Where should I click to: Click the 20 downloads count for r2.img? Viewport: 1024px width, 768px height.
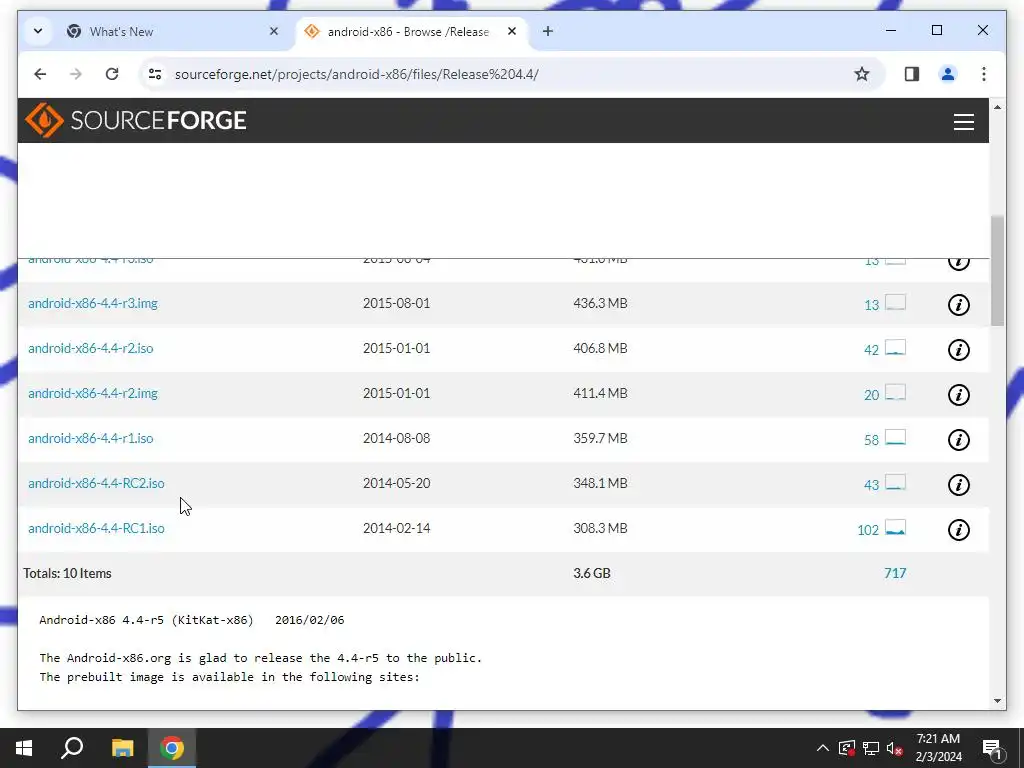(871, 395)
